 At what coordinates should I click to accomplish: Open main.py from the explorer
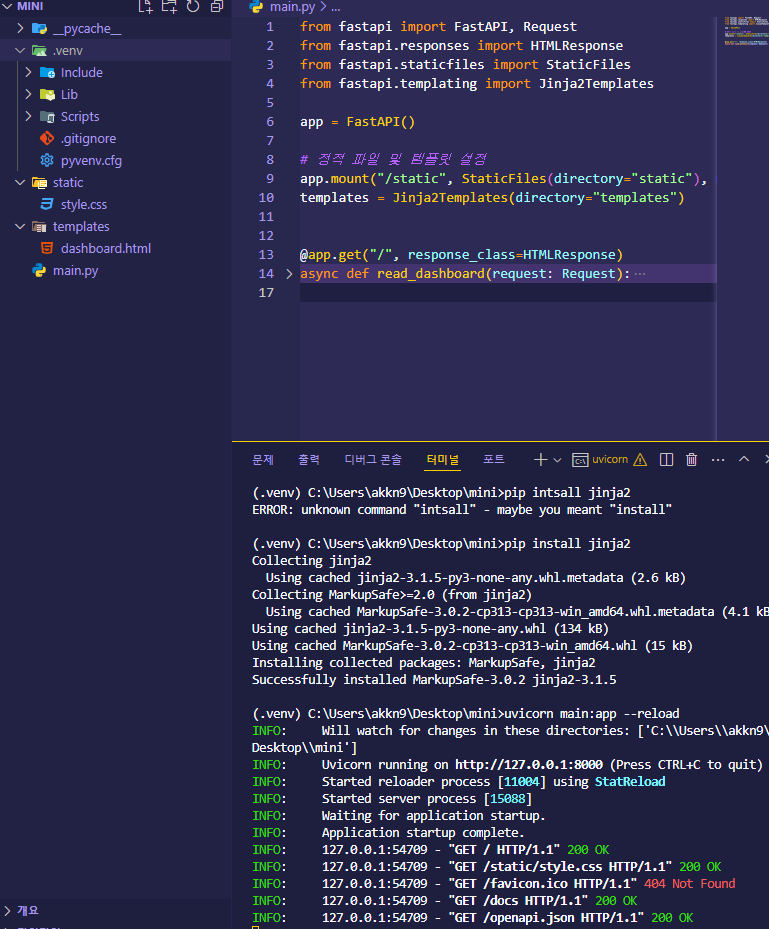[75, 271]
